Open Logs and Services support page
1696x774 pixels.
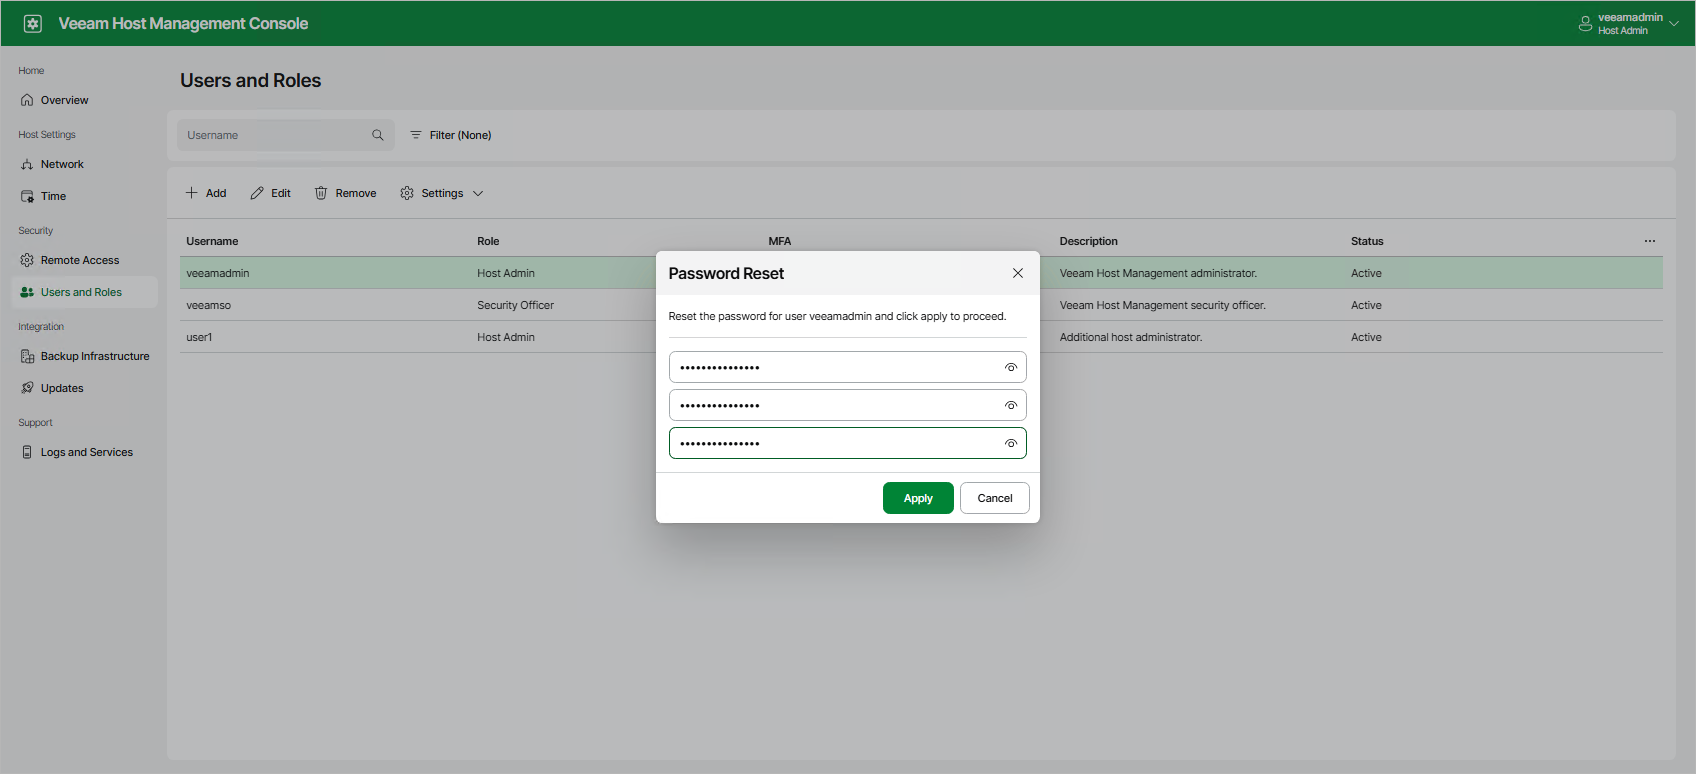tap(84, 452)
